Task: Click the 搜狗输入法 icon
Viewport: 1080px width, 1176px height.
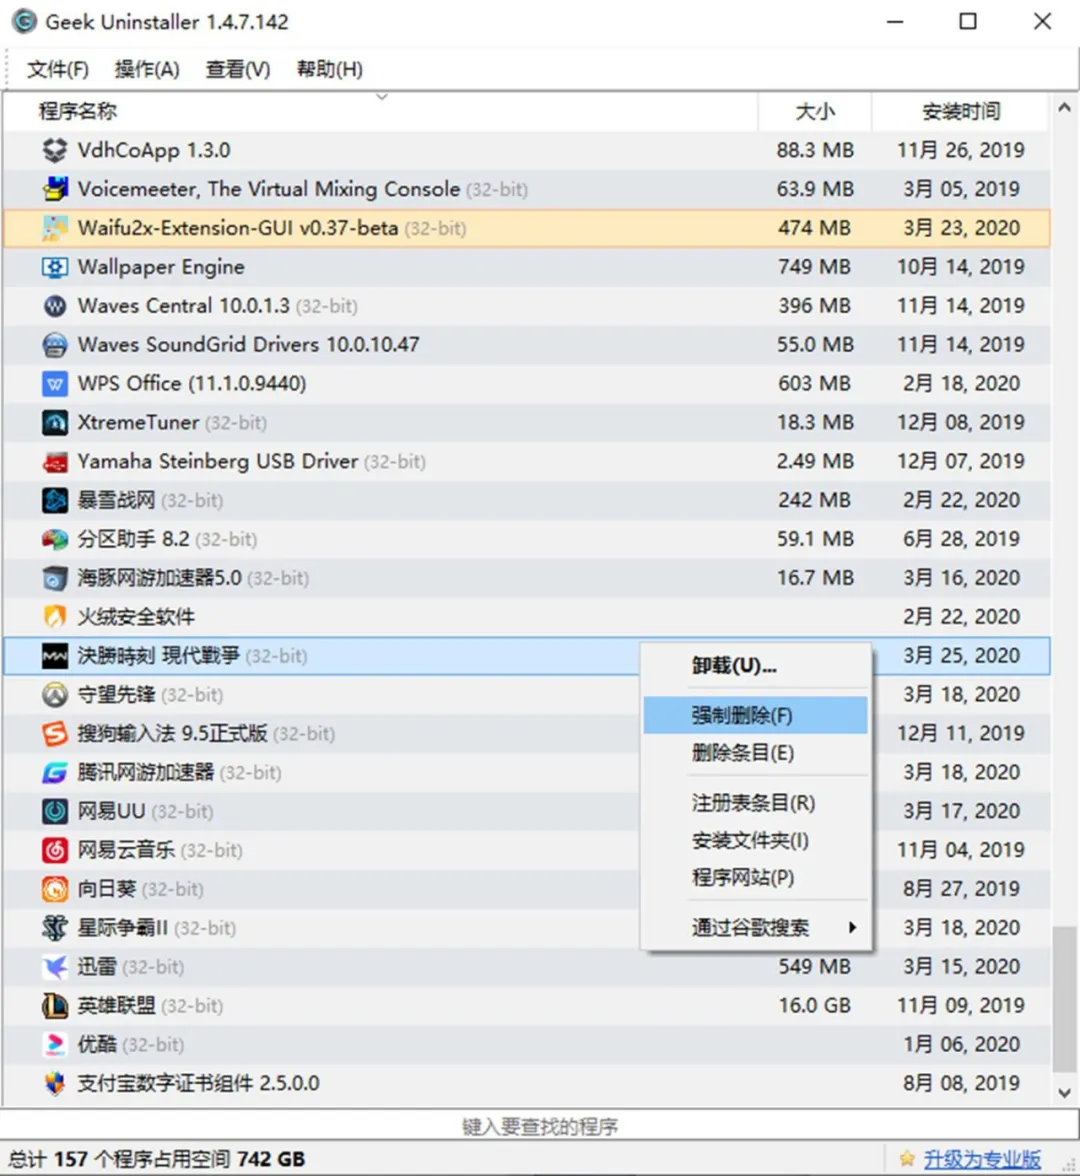Action: pos(54,734)
